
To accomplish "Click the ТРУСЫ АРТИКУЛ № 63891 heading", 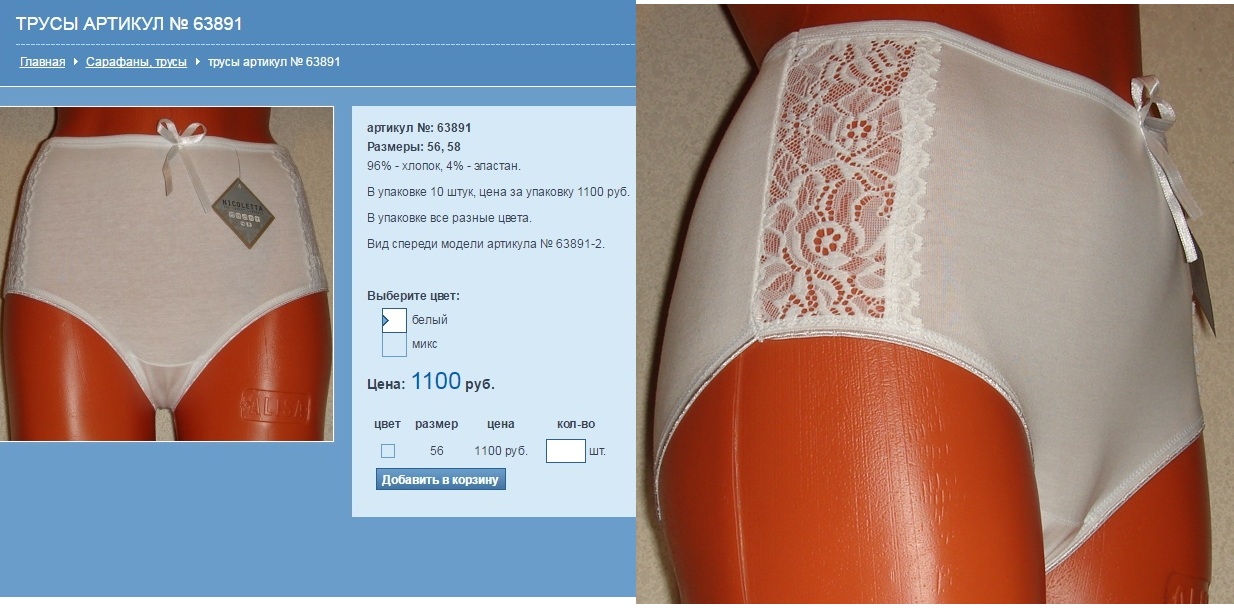I will [x=129, y=23].
